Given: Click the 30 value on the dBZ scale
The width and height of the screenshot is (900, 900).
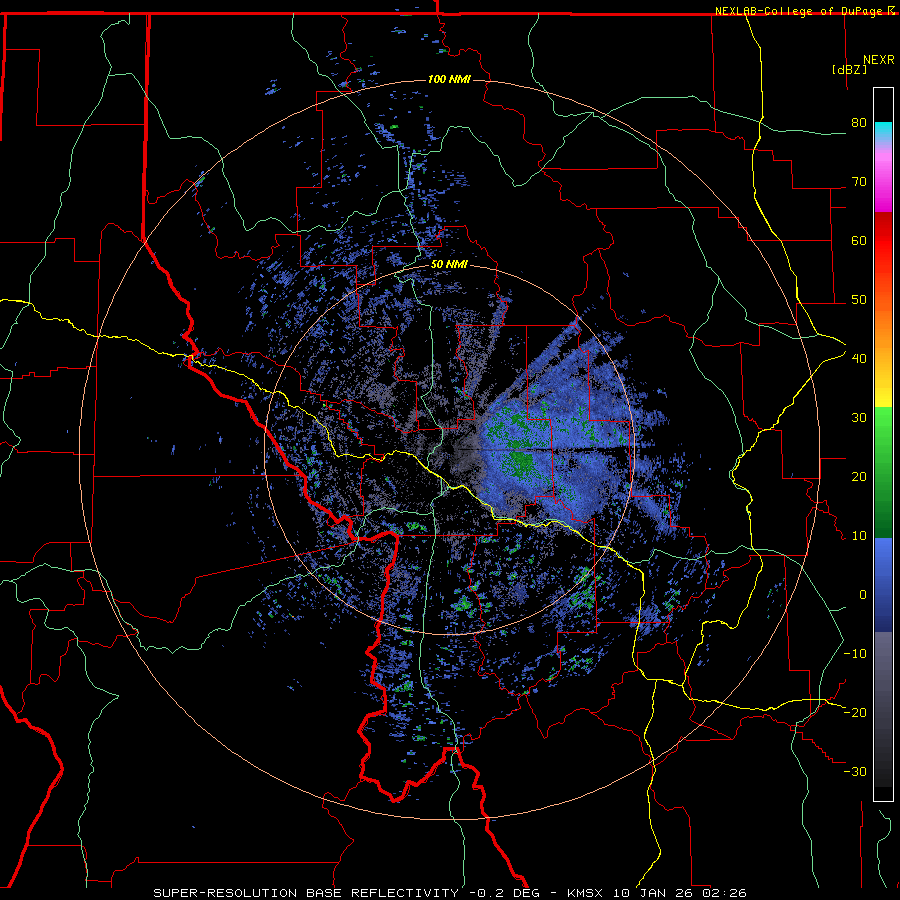Looking at the screenshot, I should pyautogui.click(x=859, y=418).
